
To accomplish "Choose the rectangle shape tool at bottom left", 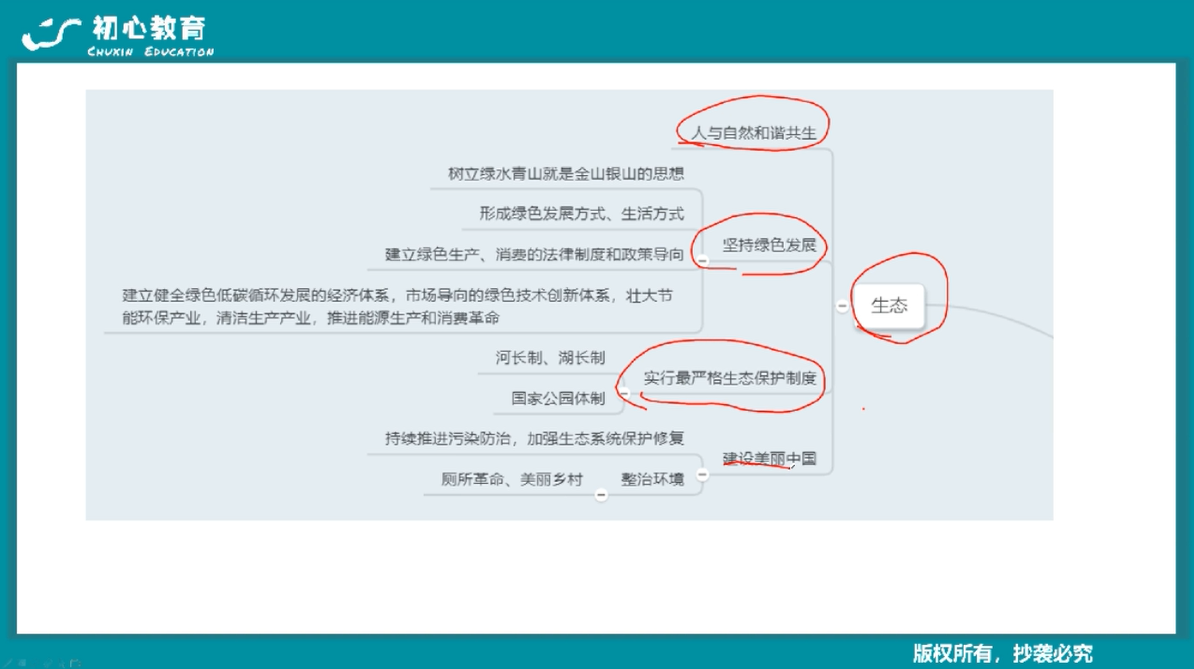I will (x=21, y=662).
